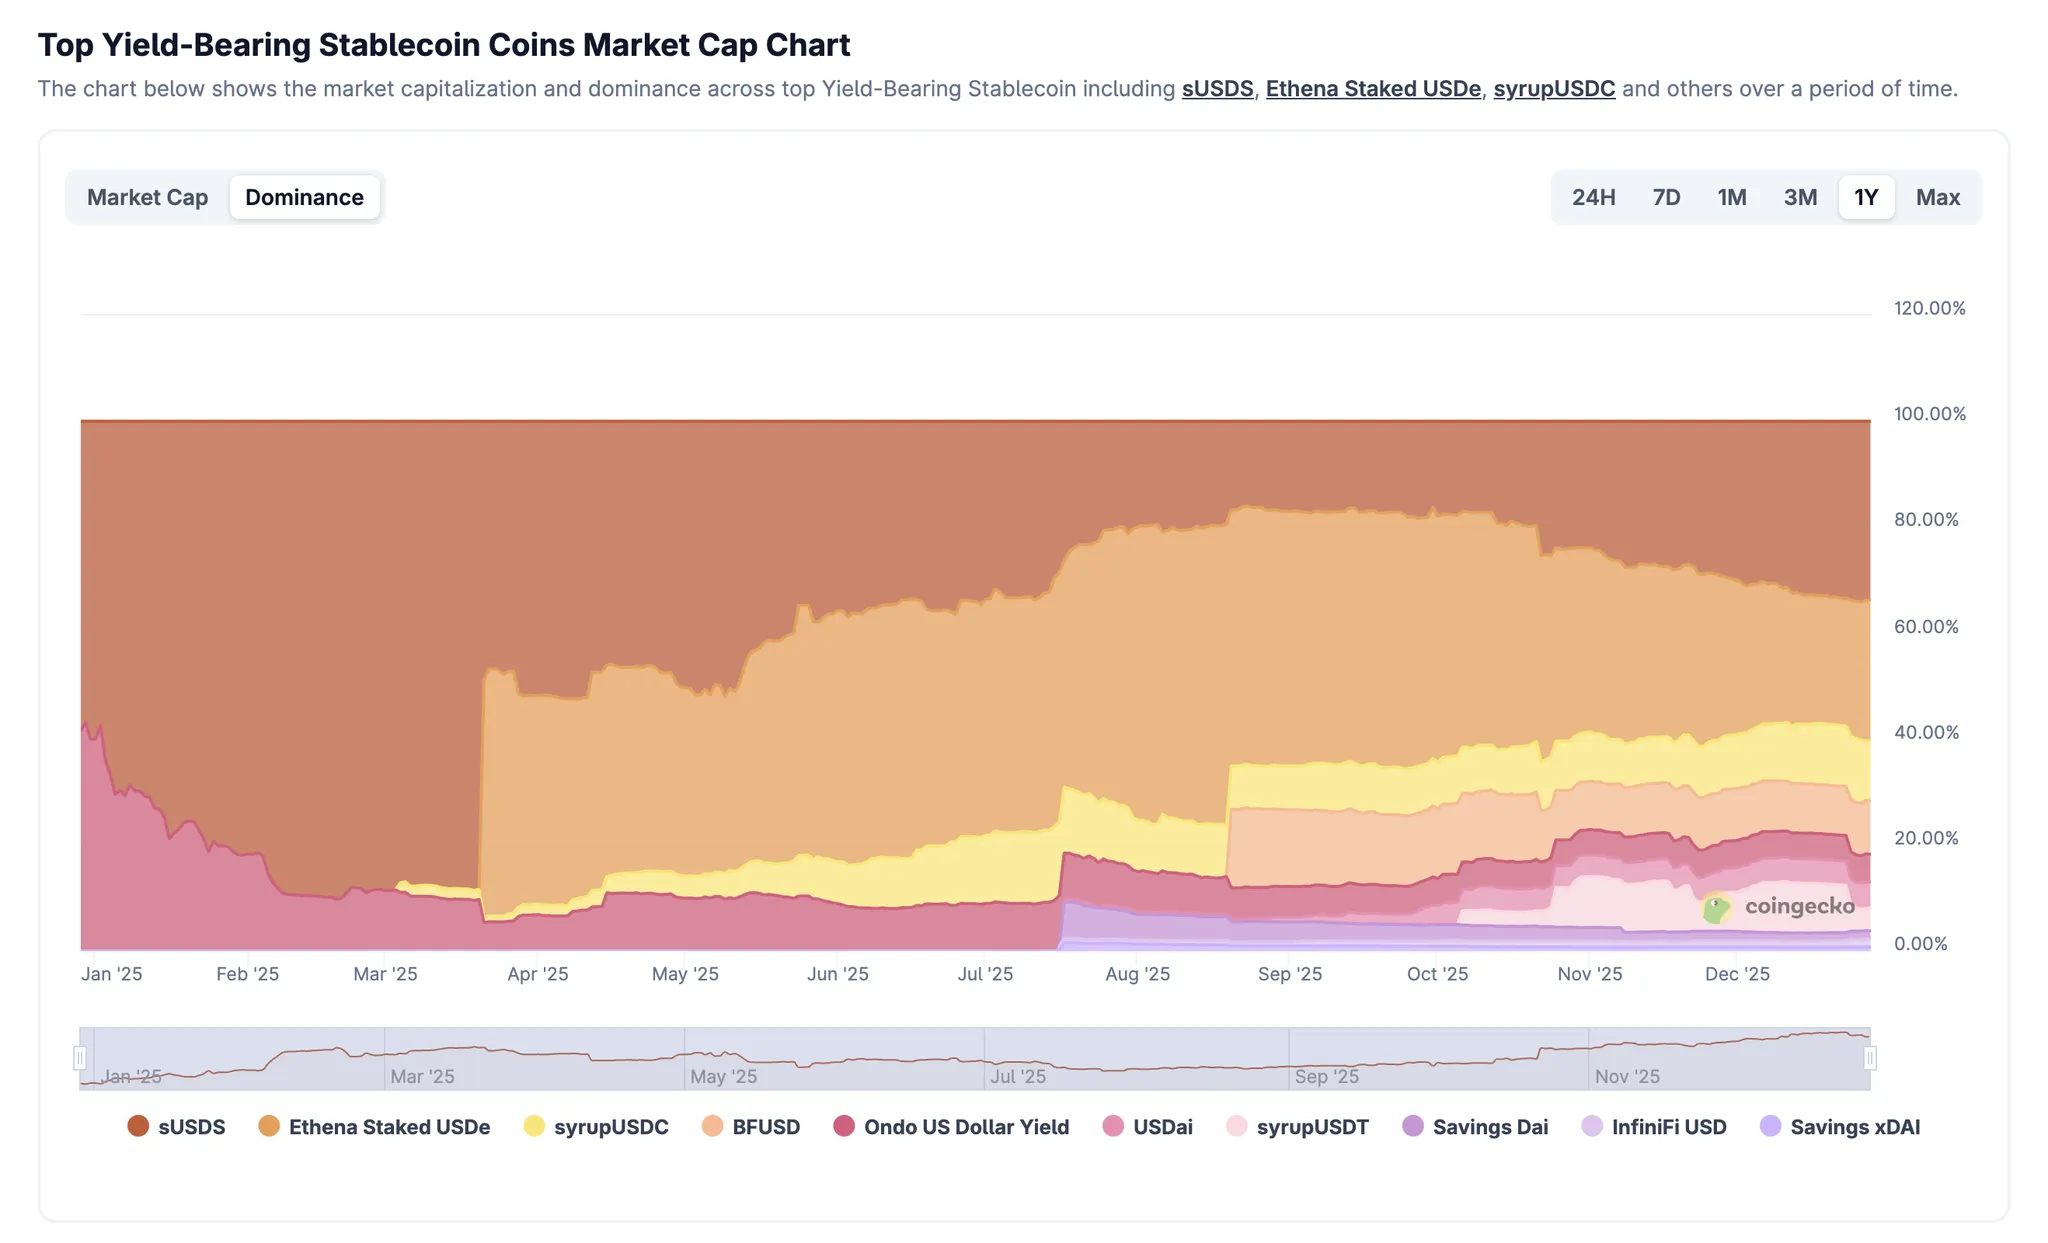This screenshot has height=1243, width=2048.
Task: Click the Savings Dai legend dot
Action: pyautogui.click(x=1413, y=1126)
